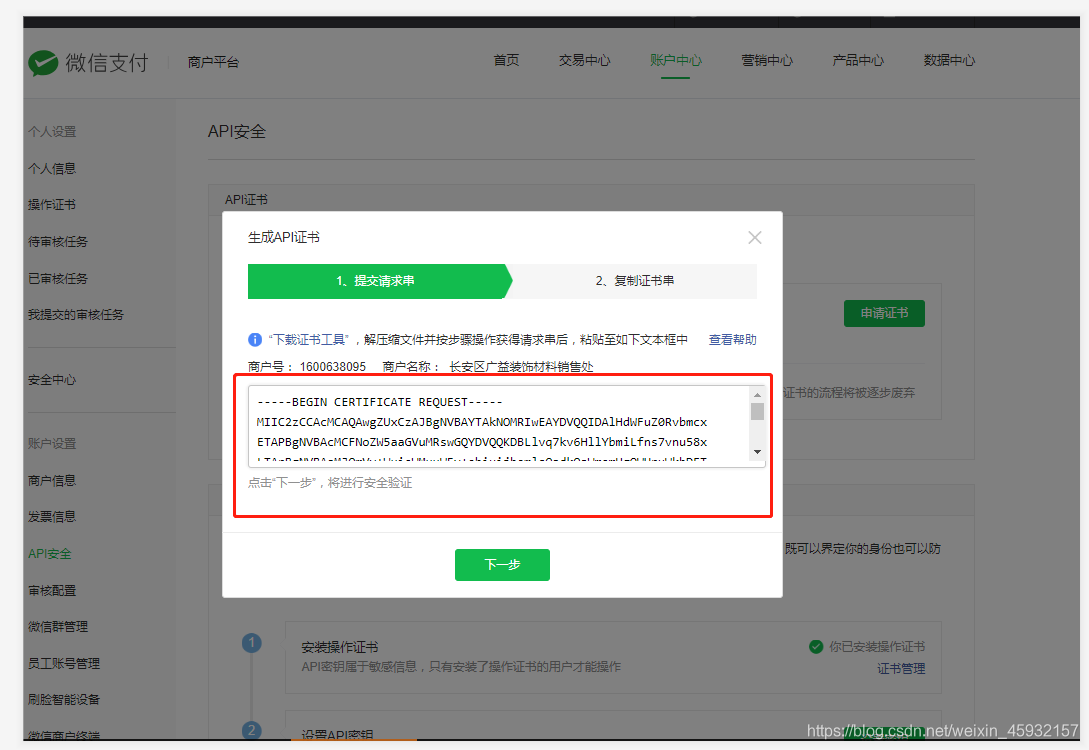Click the WeChat Pay logo
1089x750 pixels.
pos(88,62)
